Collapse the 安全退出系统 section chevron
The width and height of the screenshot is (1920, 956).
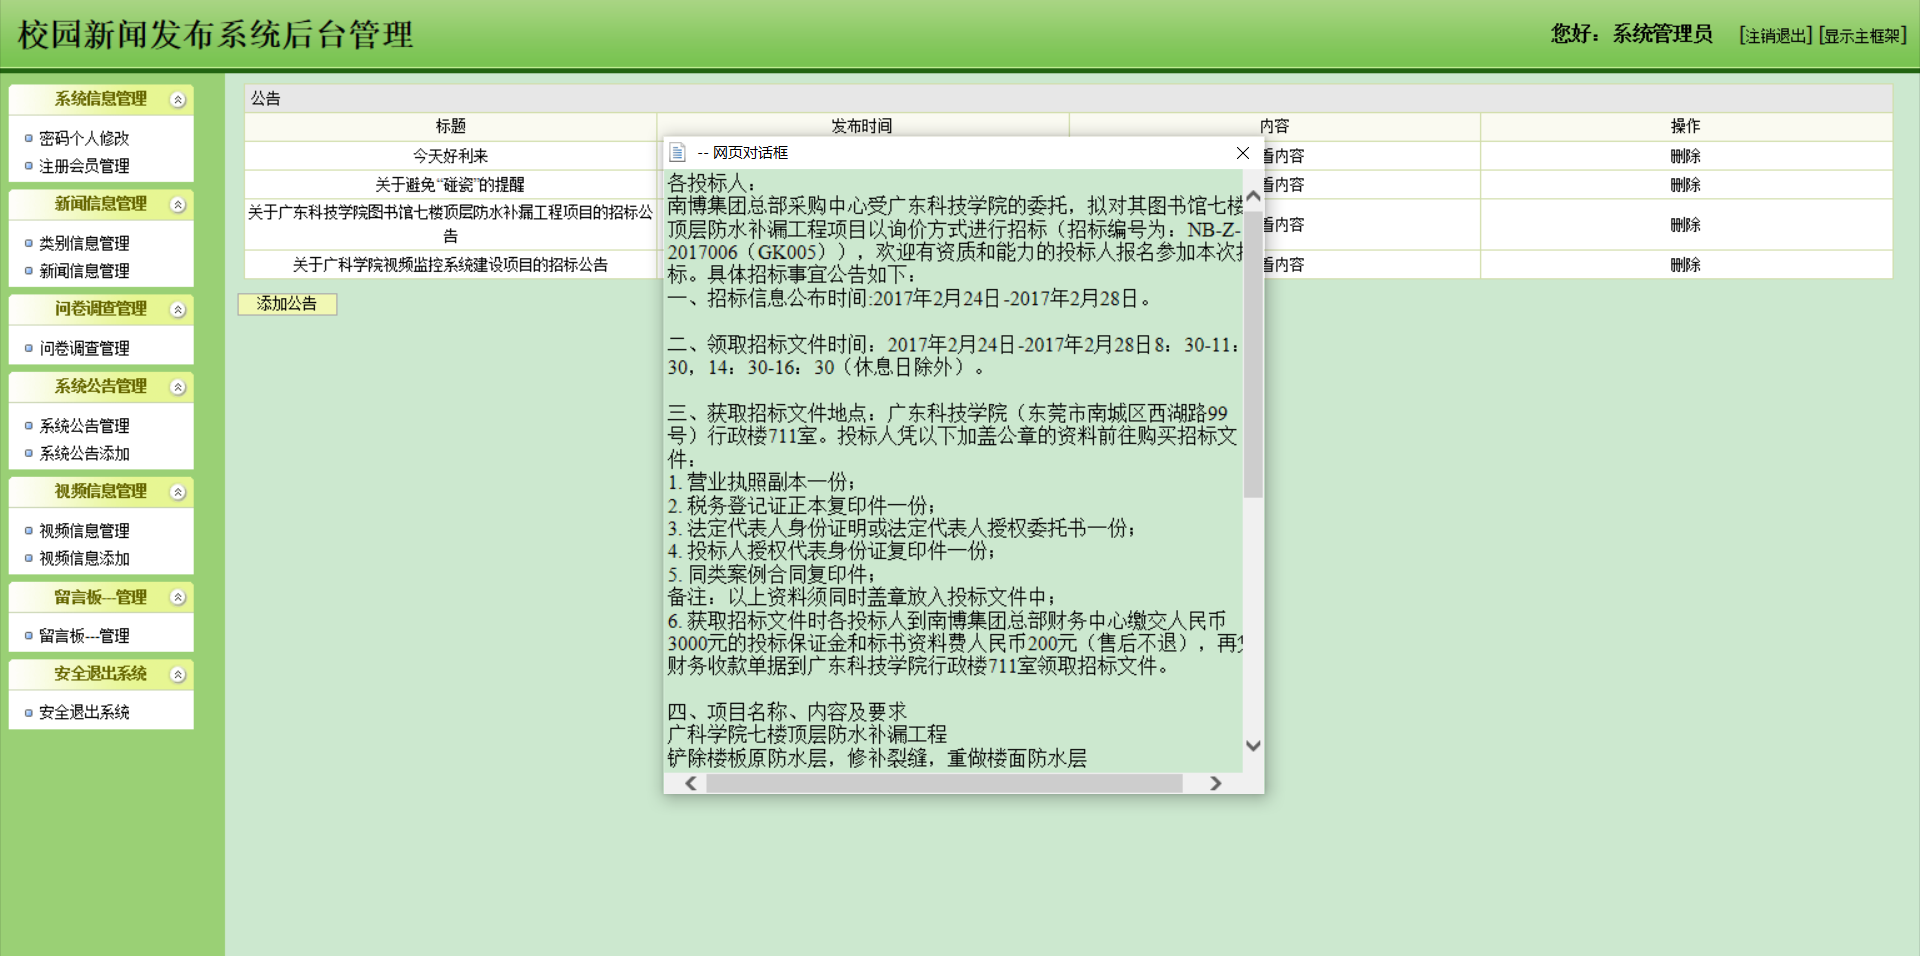178,675
